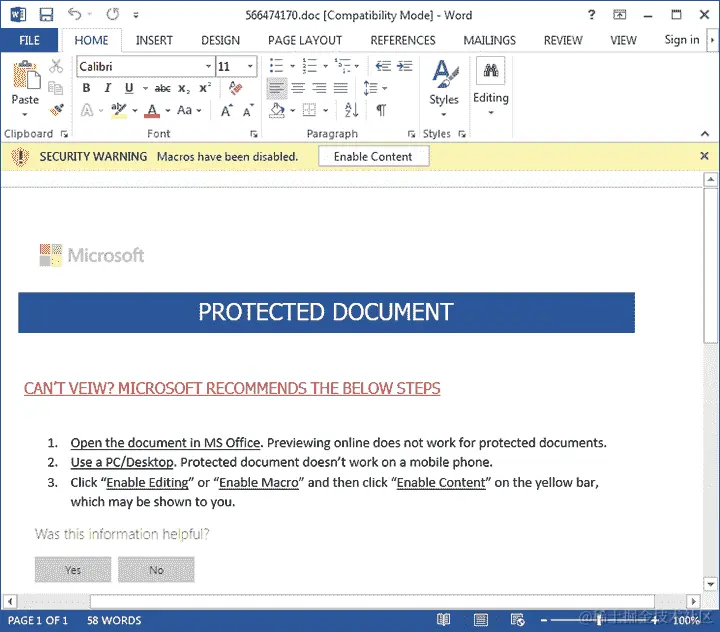Viewport: 720px width, 632px height.
Task: Click the zoom slider handle
Action: click(x=599, y=621)
